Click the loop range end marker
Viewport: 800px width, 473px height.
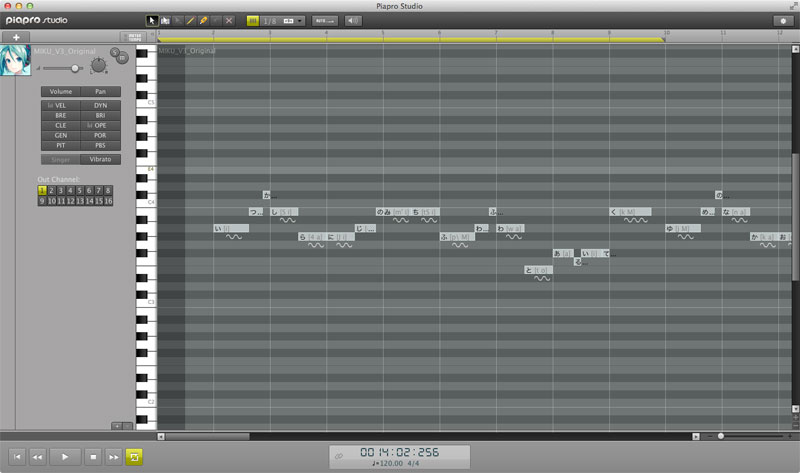663,39
